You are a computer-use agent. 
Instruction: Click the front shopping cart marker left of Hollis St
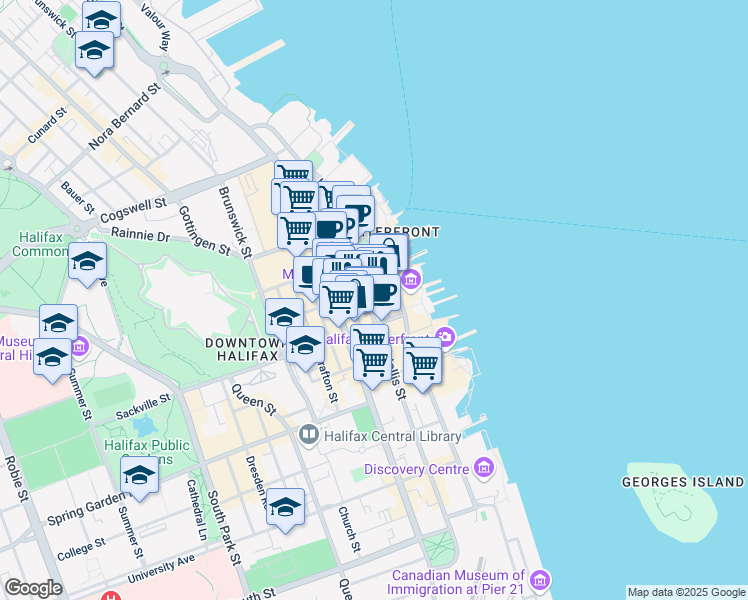(x=373, y=363)
